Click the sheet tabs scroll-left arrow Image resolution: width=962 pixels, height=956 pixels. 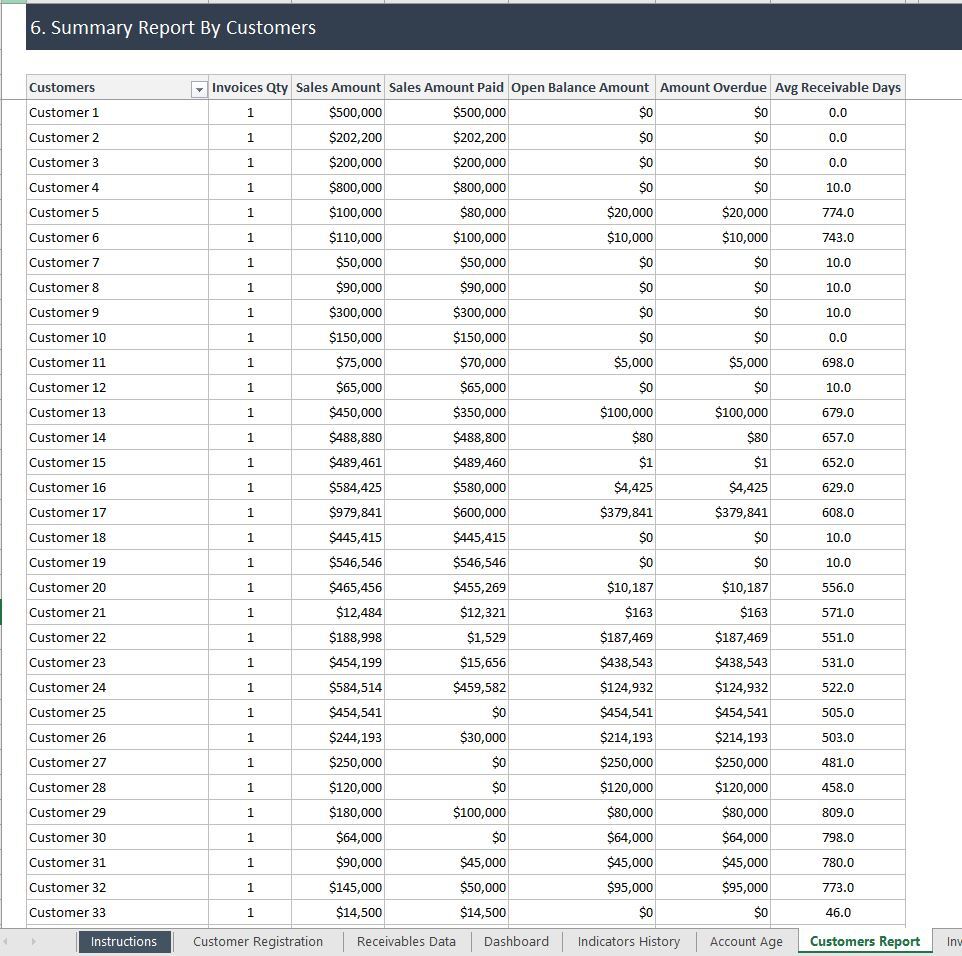click(x=6, y=941)
